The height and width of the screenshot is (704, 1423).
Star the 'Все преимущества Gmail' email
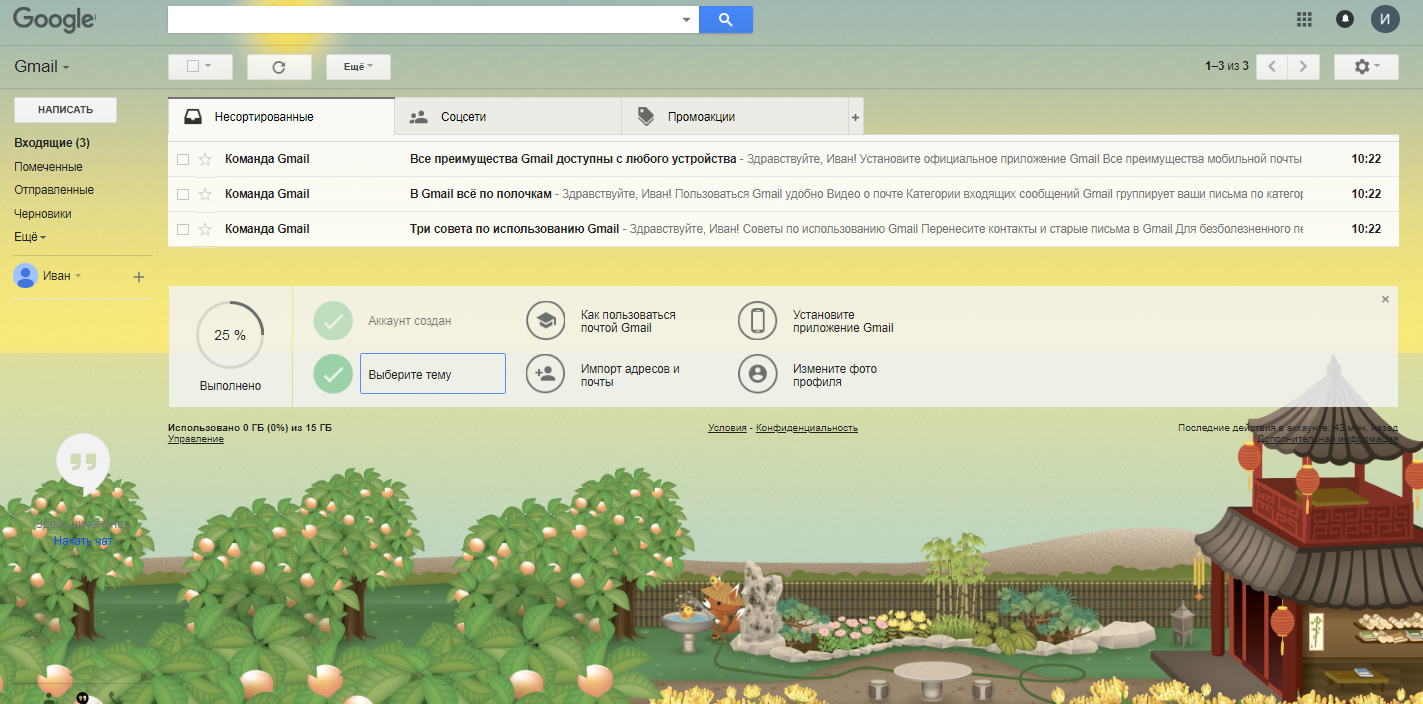[205, 159]
